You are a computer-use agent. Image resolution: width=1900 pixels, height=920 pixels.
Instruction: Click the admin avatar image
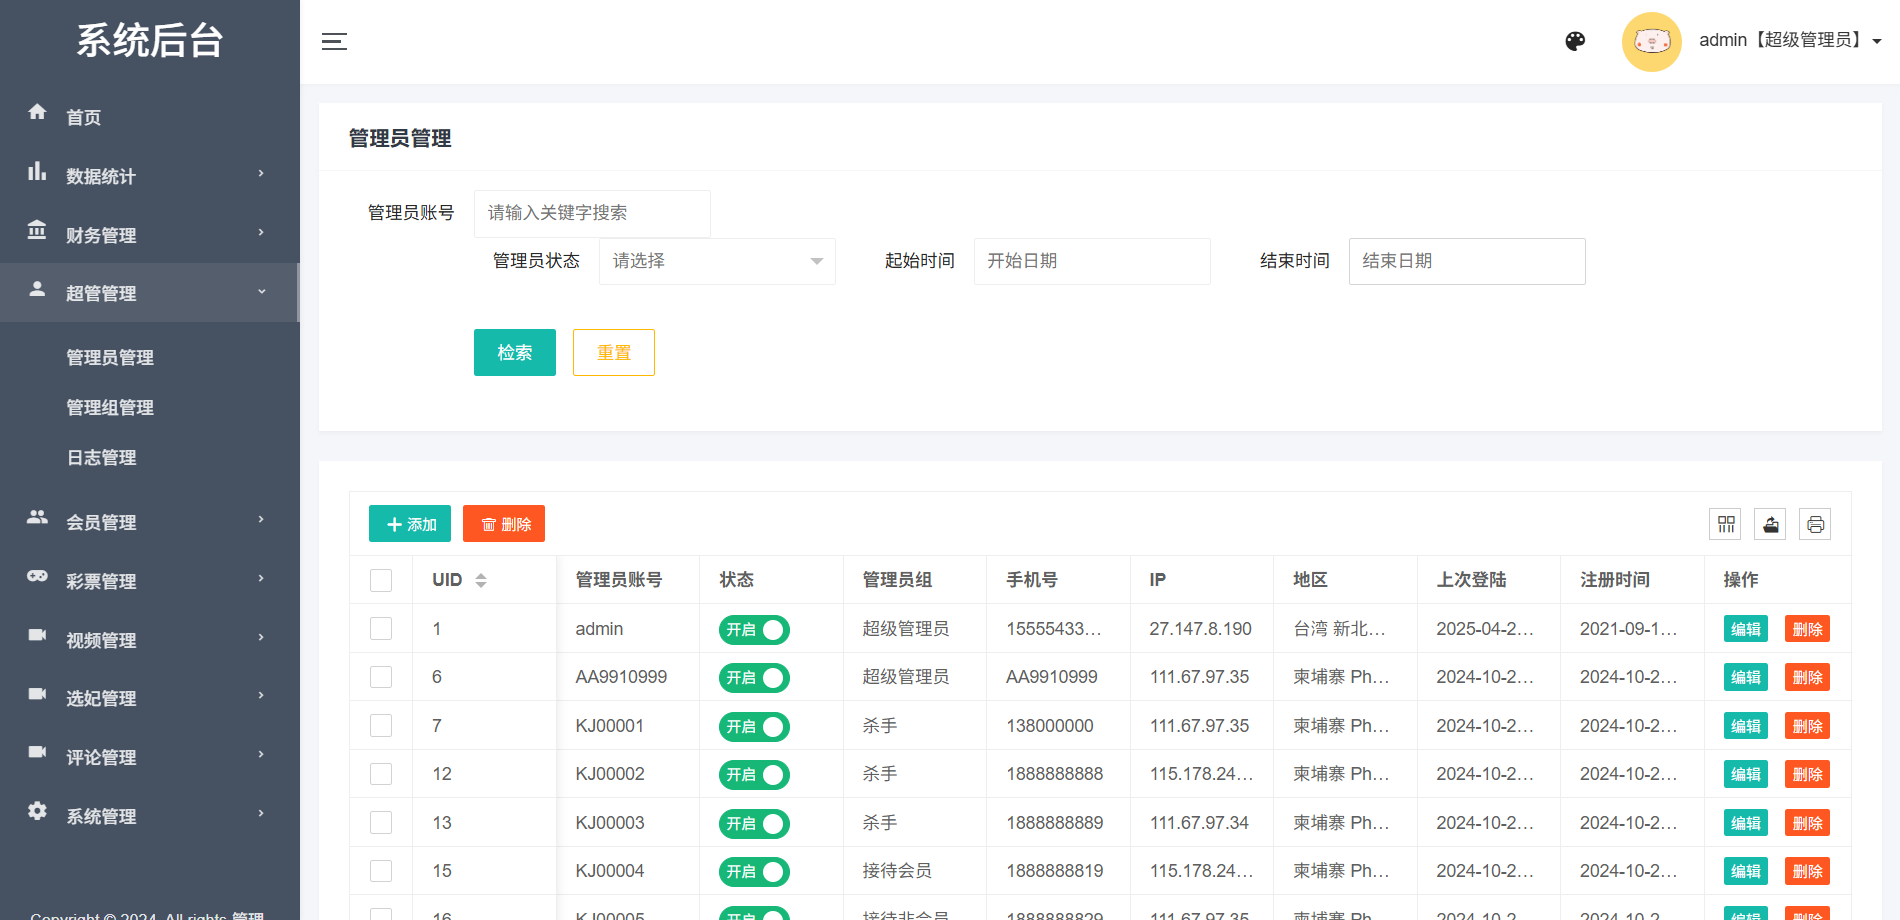1651,41
